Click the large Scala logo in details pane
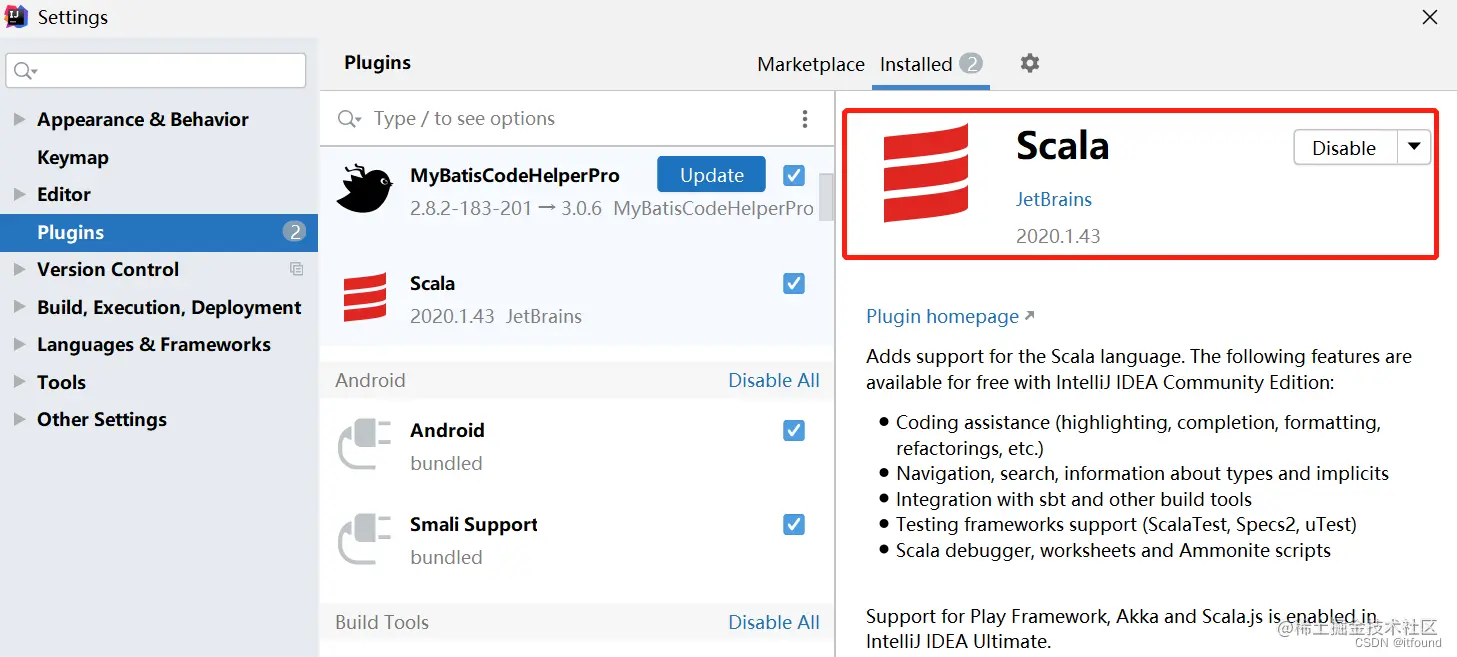The height and width of the screenshot is (657, 1457). click(x=926, y=173)
